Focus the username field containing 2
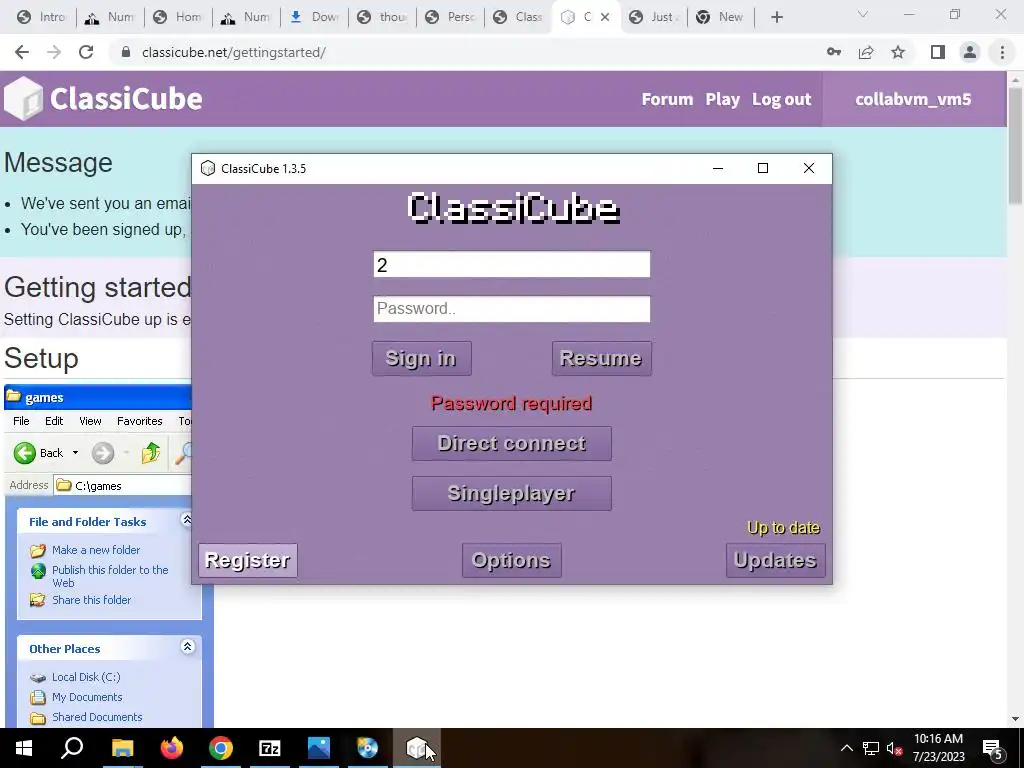The height and width of the screenshot is (768, 1024). [511, 264]
